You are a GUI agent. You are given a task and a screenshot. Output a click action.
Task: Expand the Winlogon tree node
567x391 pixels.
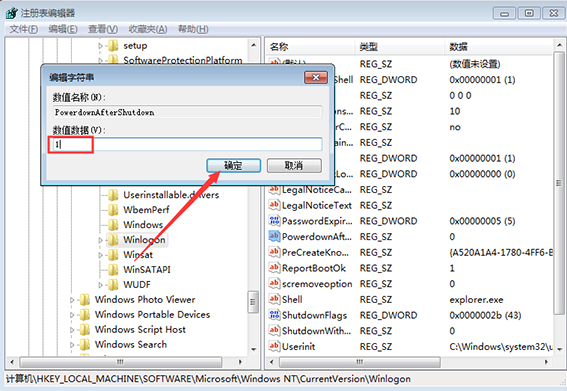coord(101,240)
